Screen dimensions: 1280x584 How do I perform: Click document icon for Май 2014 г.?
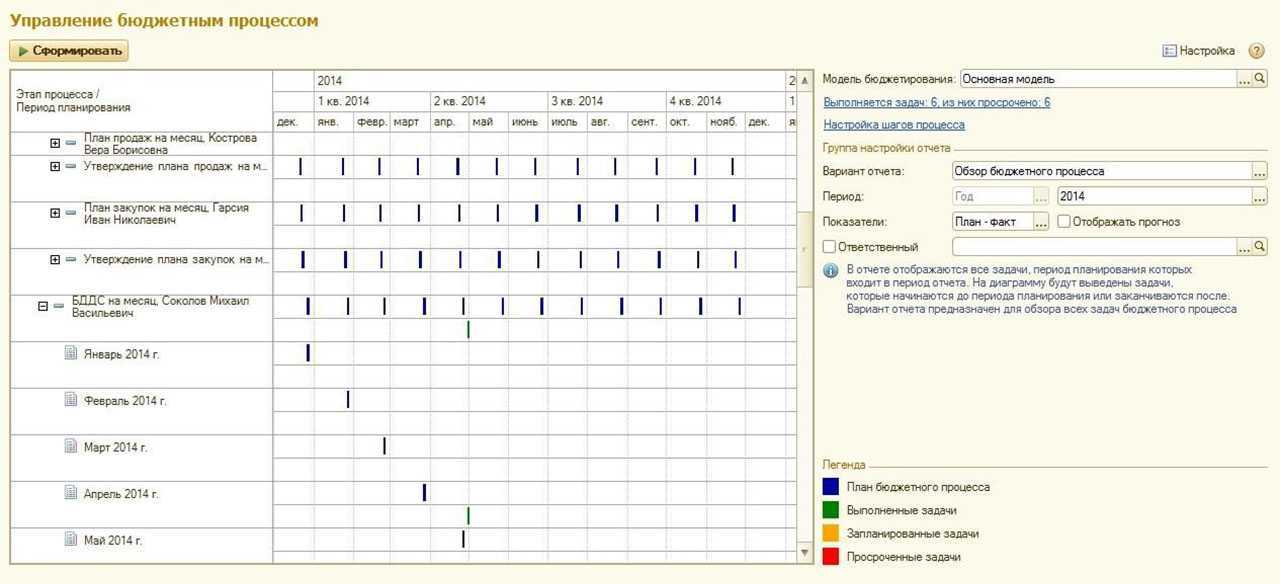pos(71,540)
